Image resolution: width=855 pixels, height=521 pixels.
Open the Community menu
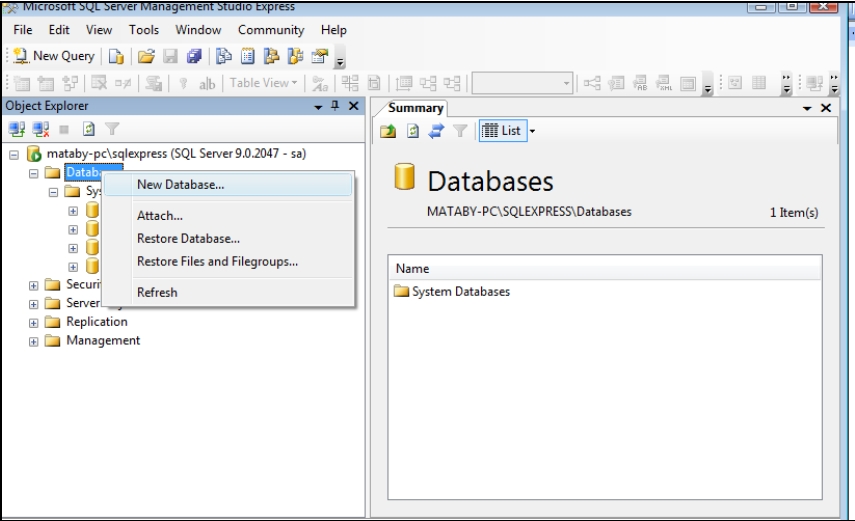271,30
